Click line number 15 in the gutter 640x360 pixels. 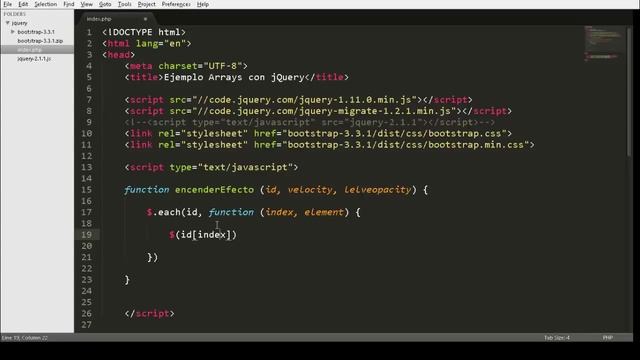tap(87, 190)
